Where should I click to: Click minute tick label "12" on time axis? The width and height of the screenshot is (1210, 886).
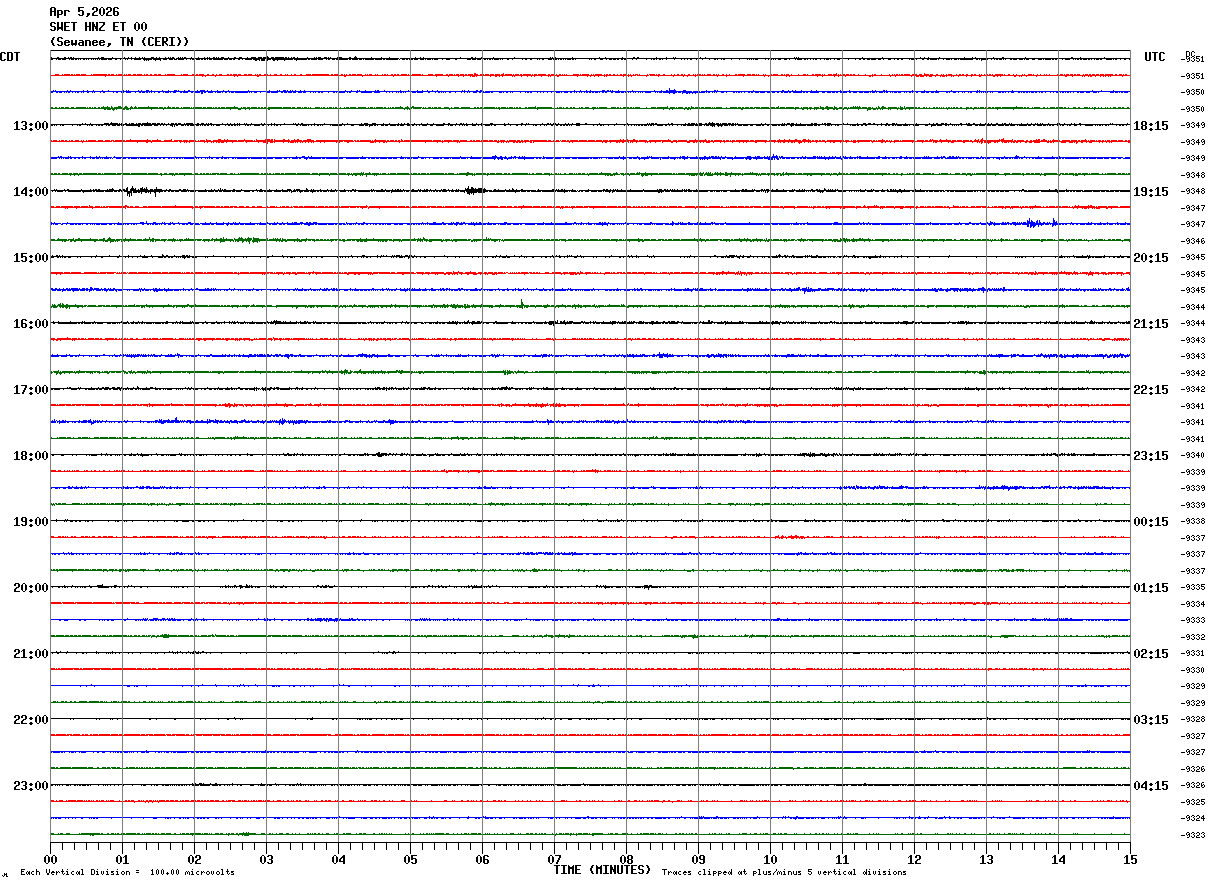point(914,859)
